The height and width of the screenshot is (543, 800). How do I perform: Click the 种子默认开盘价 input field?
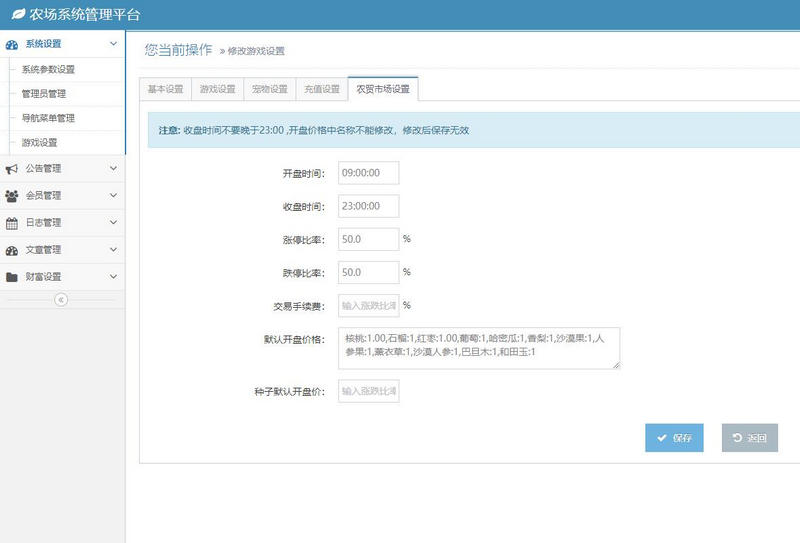(368, 391)
